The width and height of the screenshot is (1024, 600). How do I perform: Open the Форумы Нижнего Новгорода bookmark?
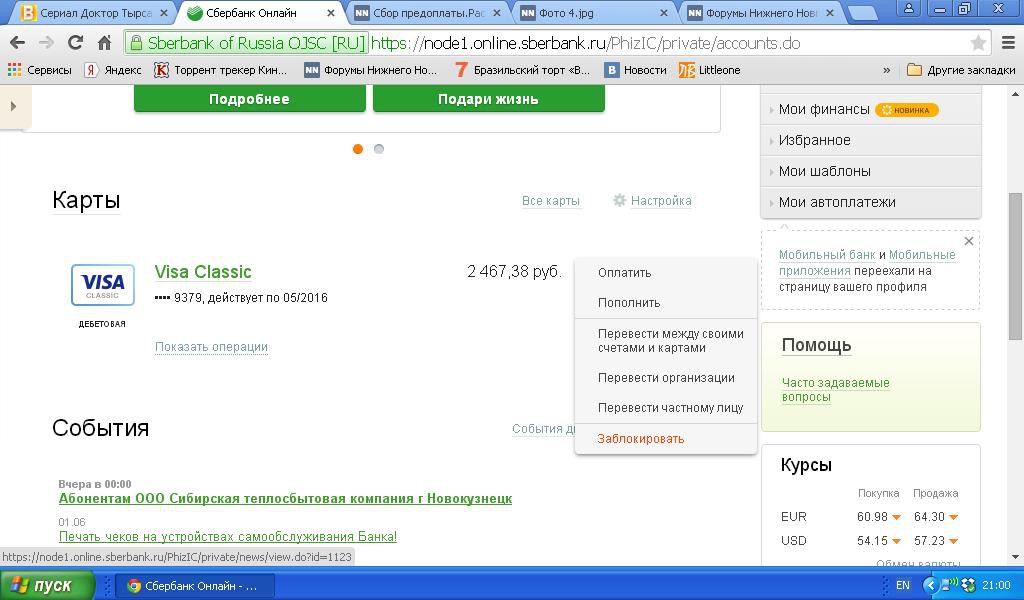pyautogui.click(x=370, y=70)
